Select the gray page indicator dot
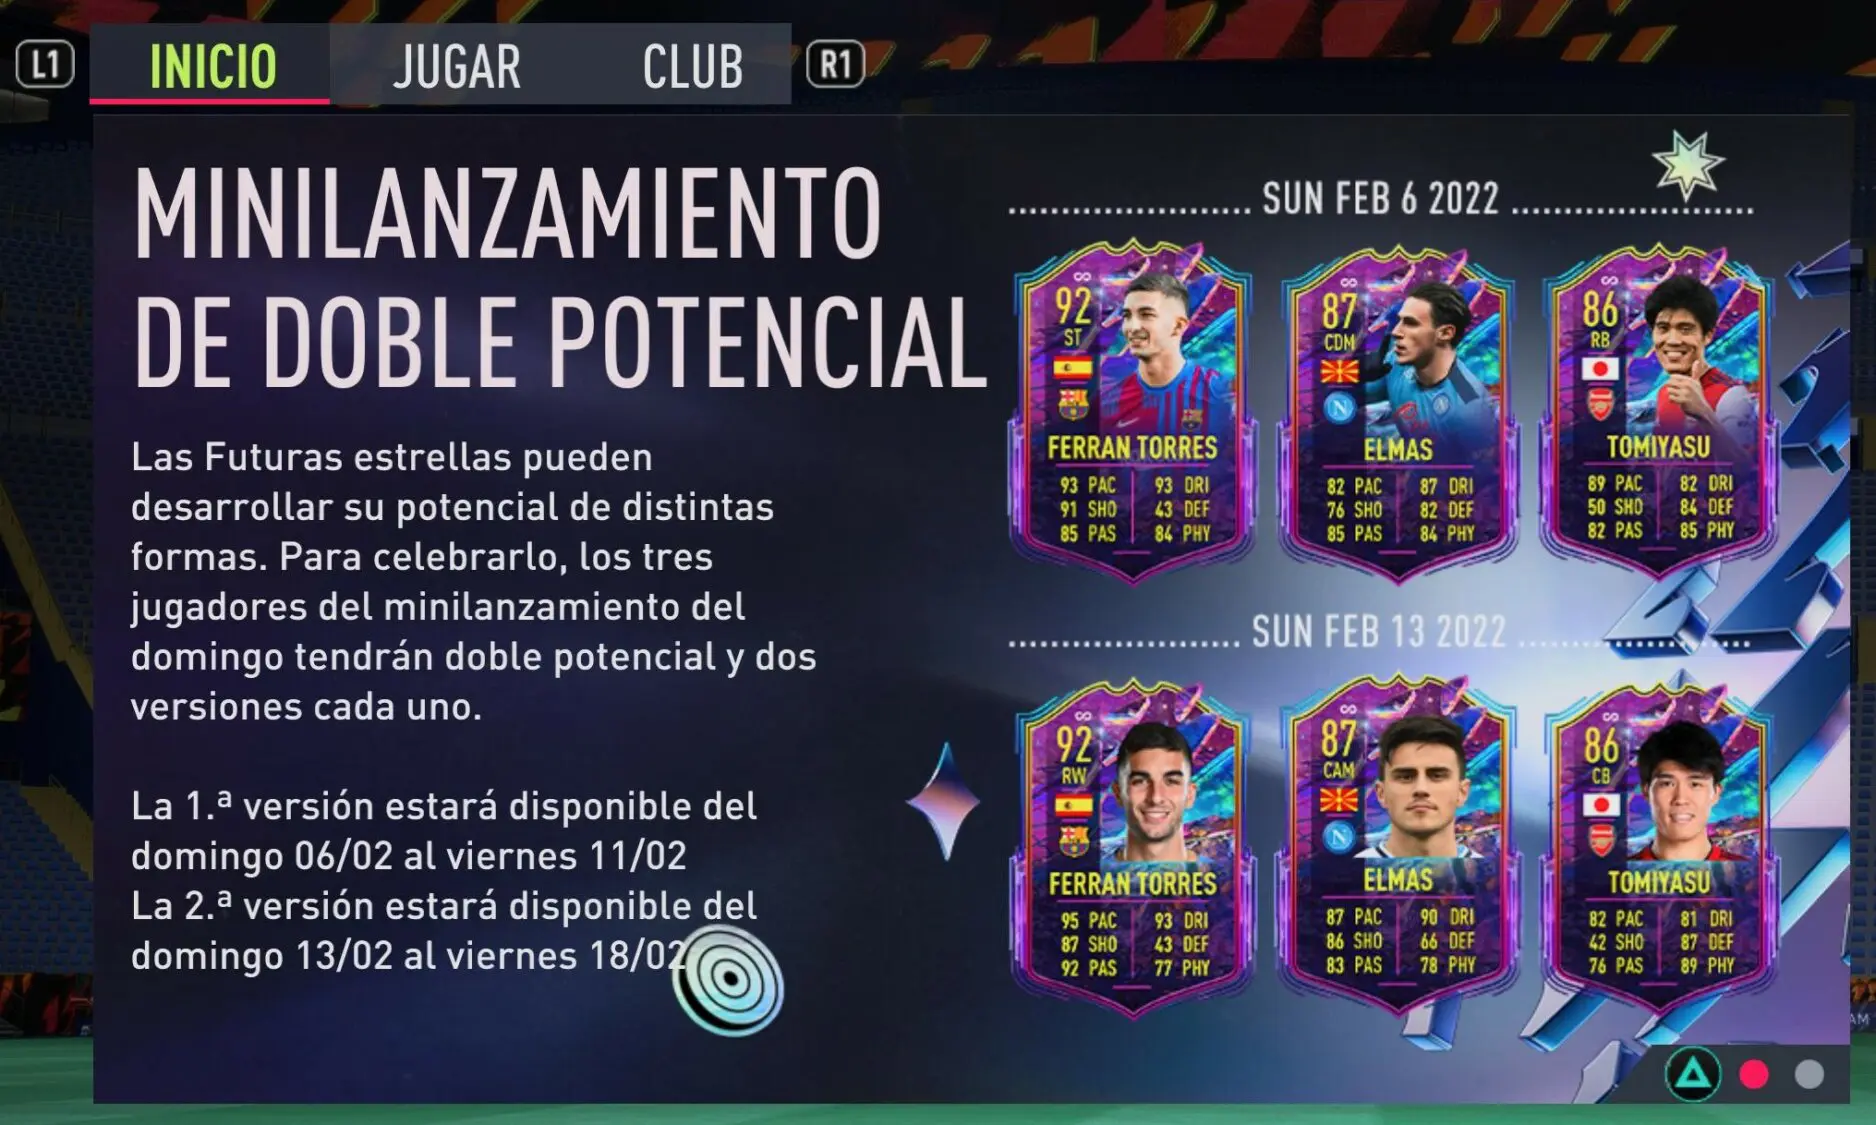 click(x=1809, y=1074)
